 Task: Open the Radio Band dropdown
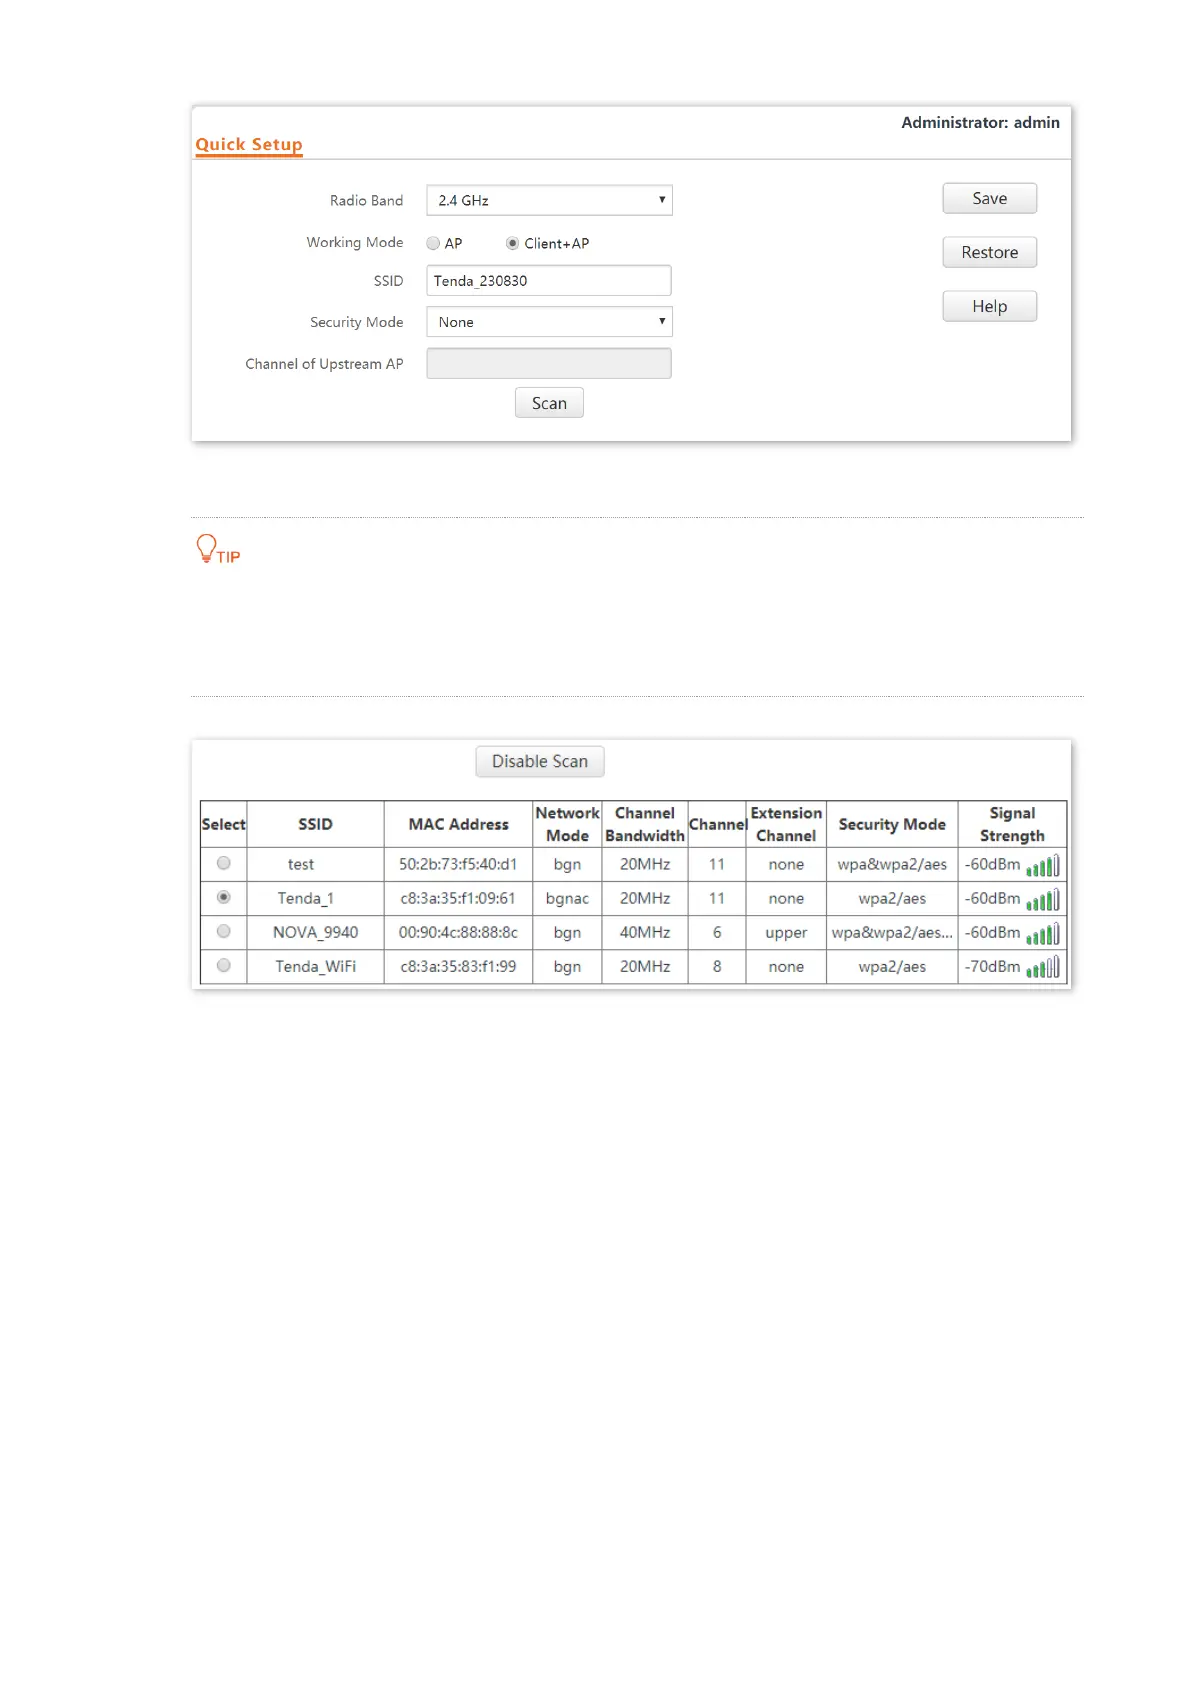coord(549,200)
